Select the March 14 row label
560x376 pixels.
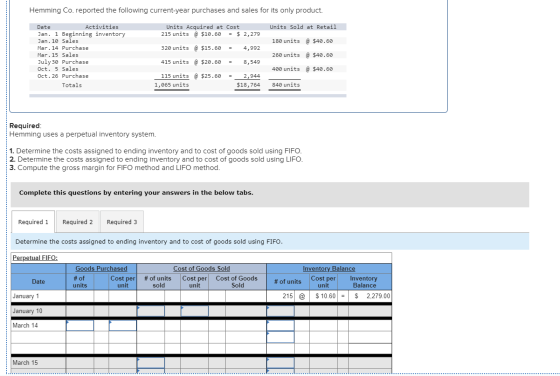point(25,325)
